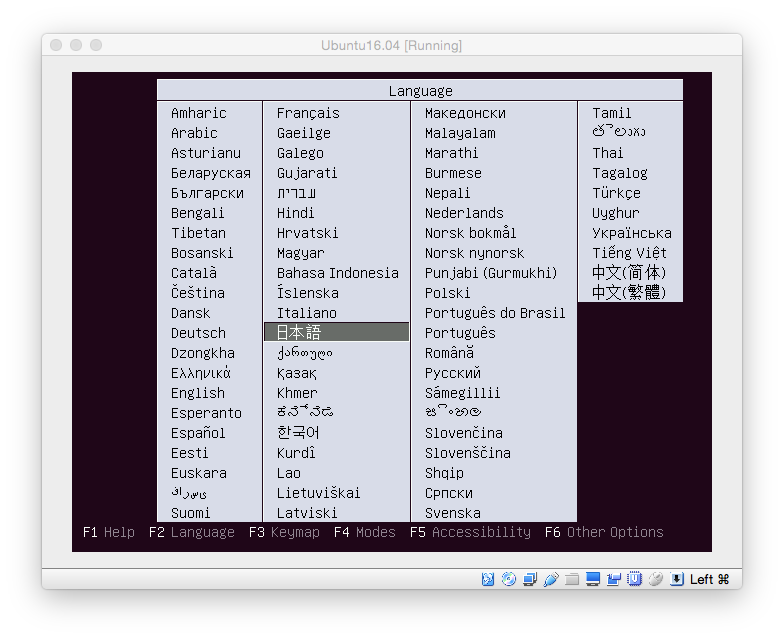This screenshot has height=639, width=784.
Task: Select Беларуская in the language list
Action: point(211,173)
